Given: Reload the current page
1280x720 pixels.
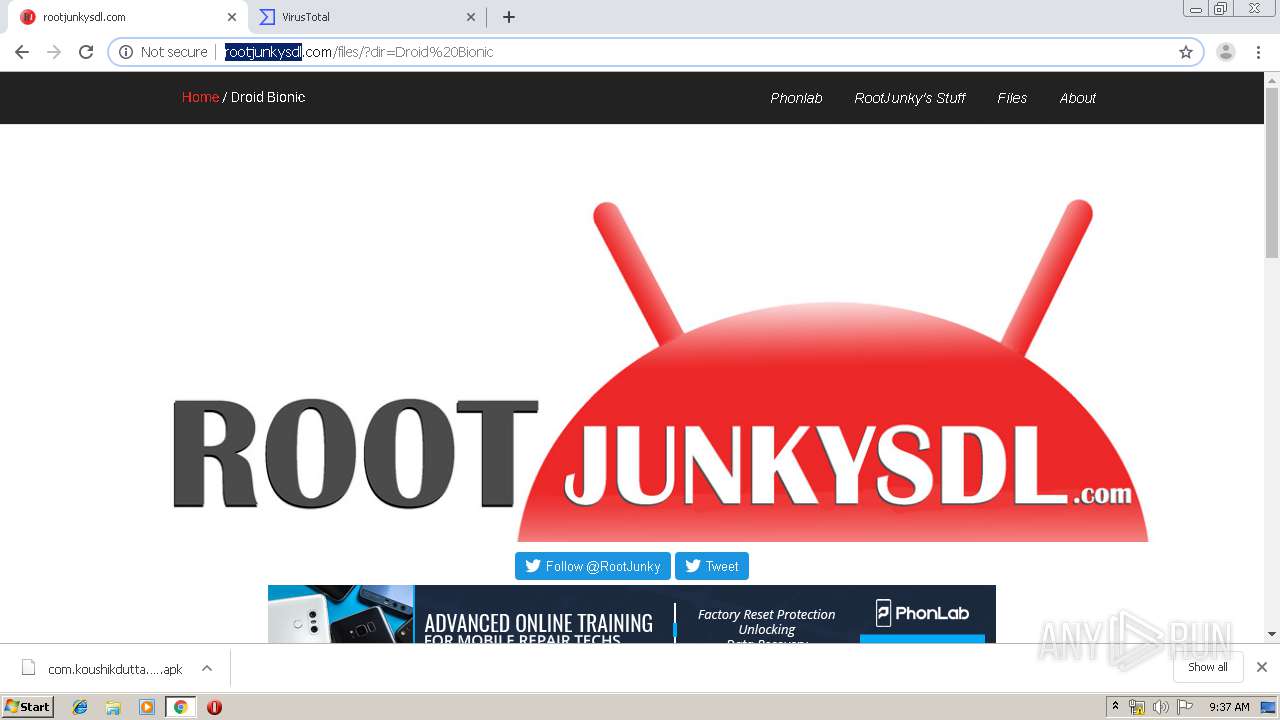Looking at the screenshot, I should 86,52.
